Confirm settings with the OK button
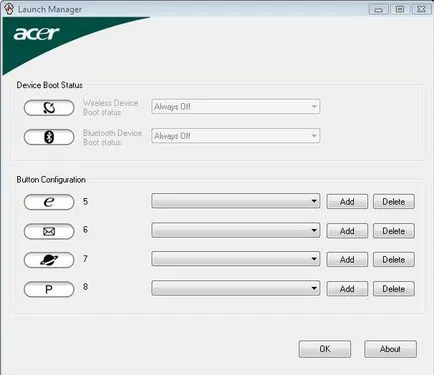 tap(325, 349)
